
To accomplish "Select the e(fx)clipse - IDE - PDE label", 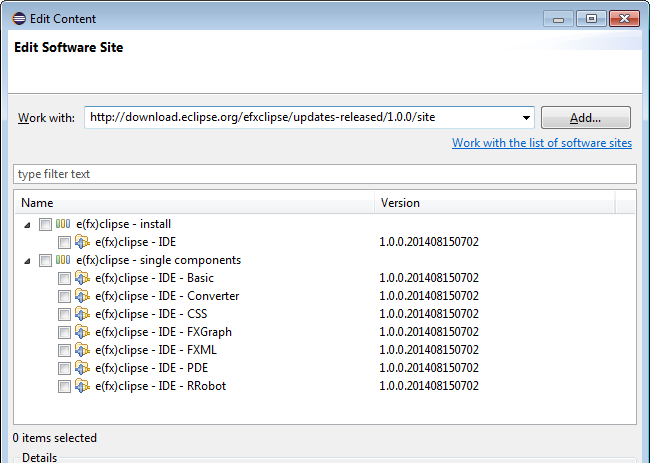I will pos(151,368).
